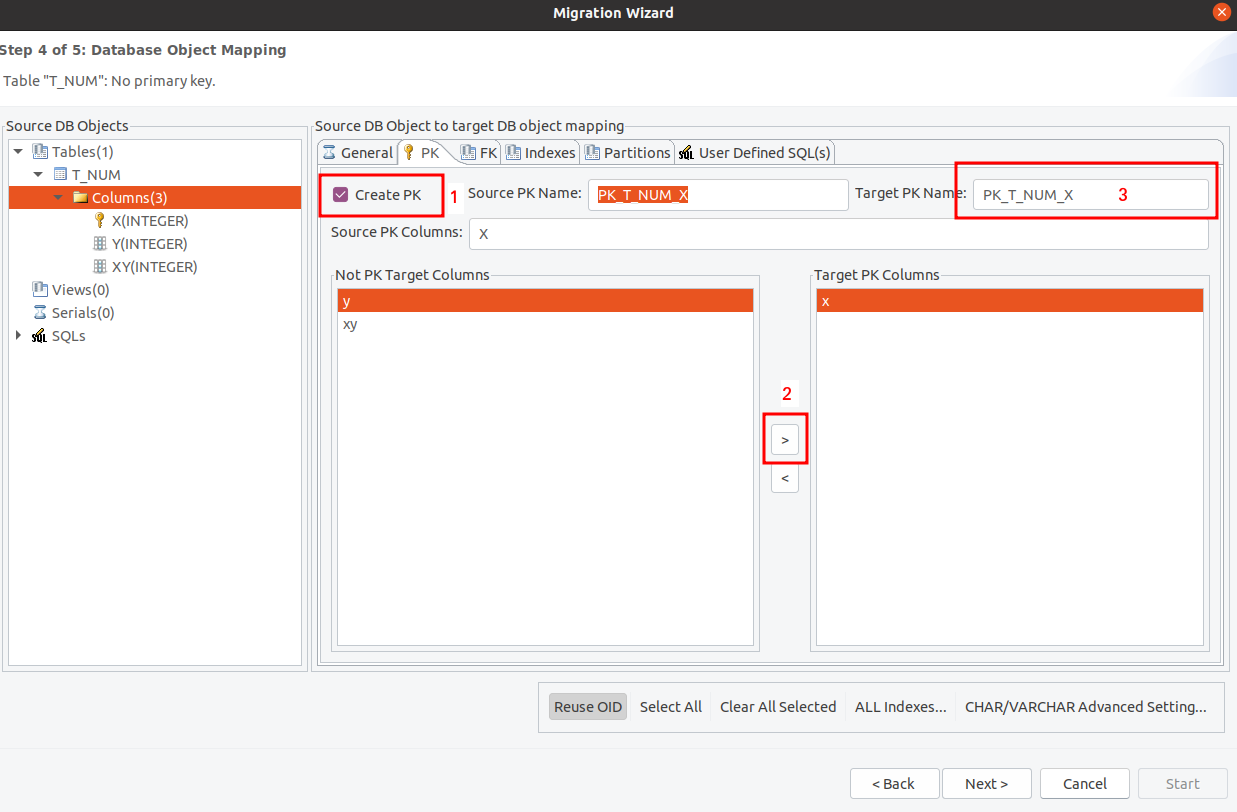Image resolution: width=1237 pixels, height=812 pixels.
Task: Select xy in Not PK Target Columns
Action: 351,325
